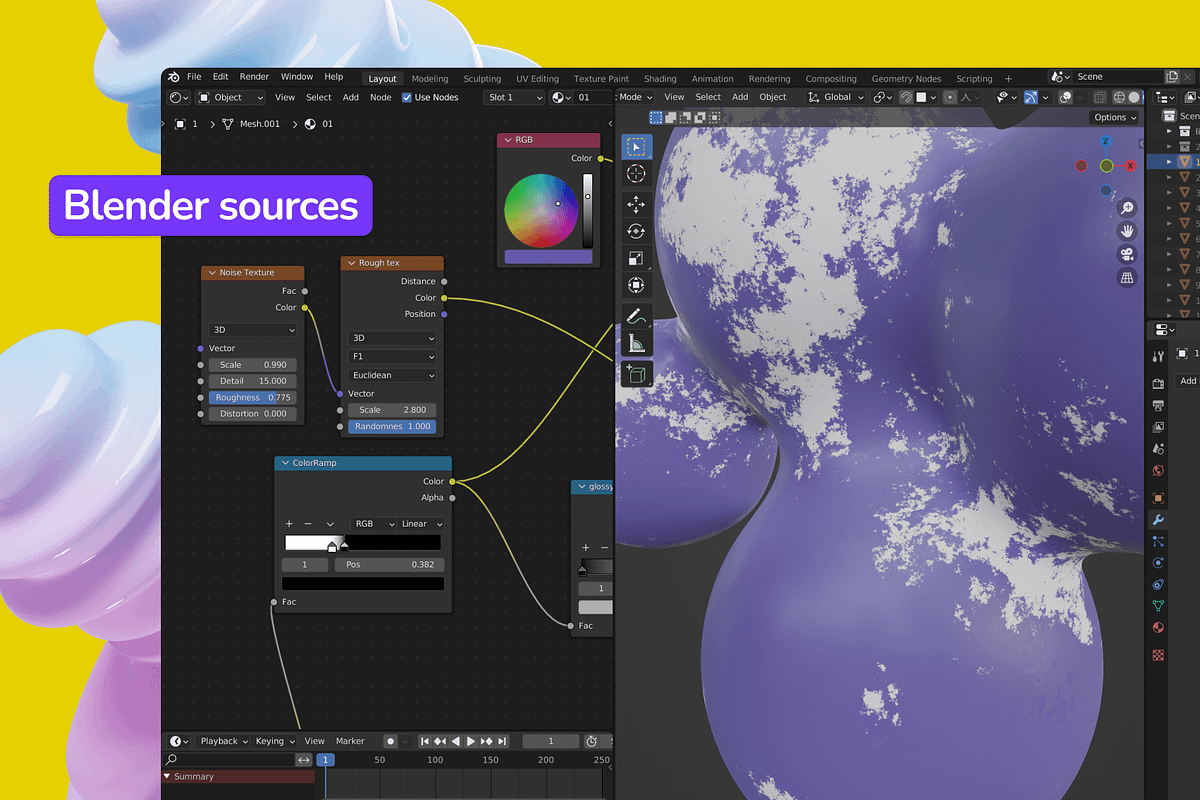The image size is (1200, 800).
Task: Select the Select Box tool
Action: 636,147
